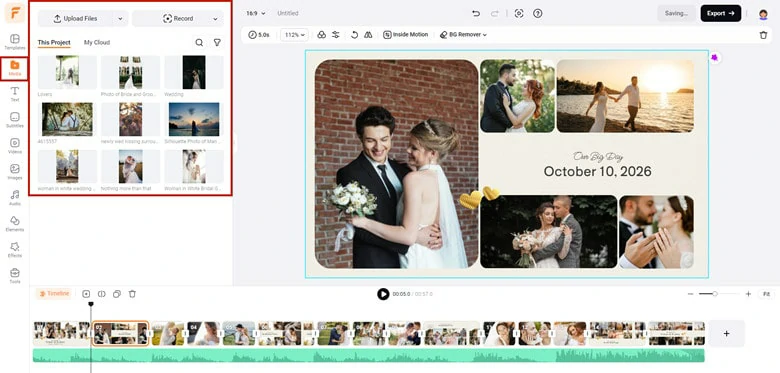
Task: Select the Woman in White Bridal thumbnail
Action: tap(194, 167)
